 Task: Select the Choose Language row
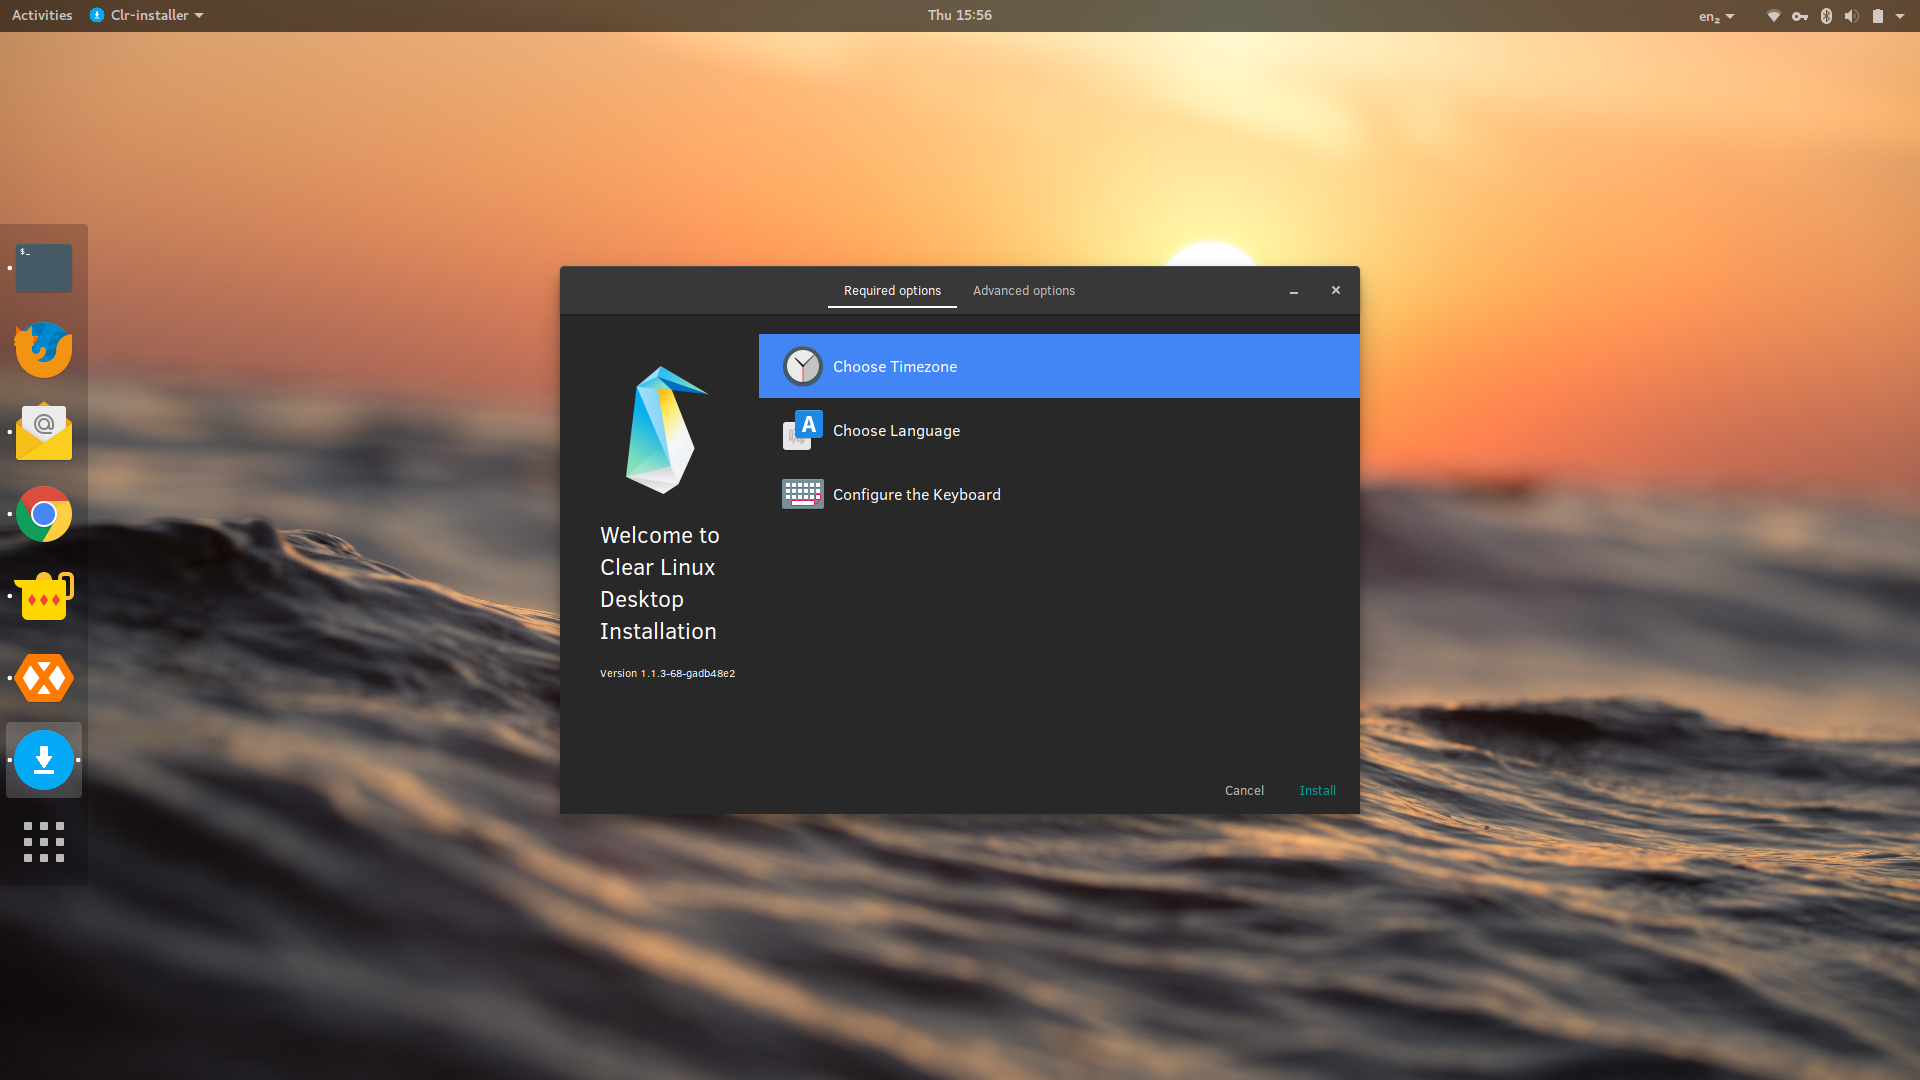(x=1059, y=430)
